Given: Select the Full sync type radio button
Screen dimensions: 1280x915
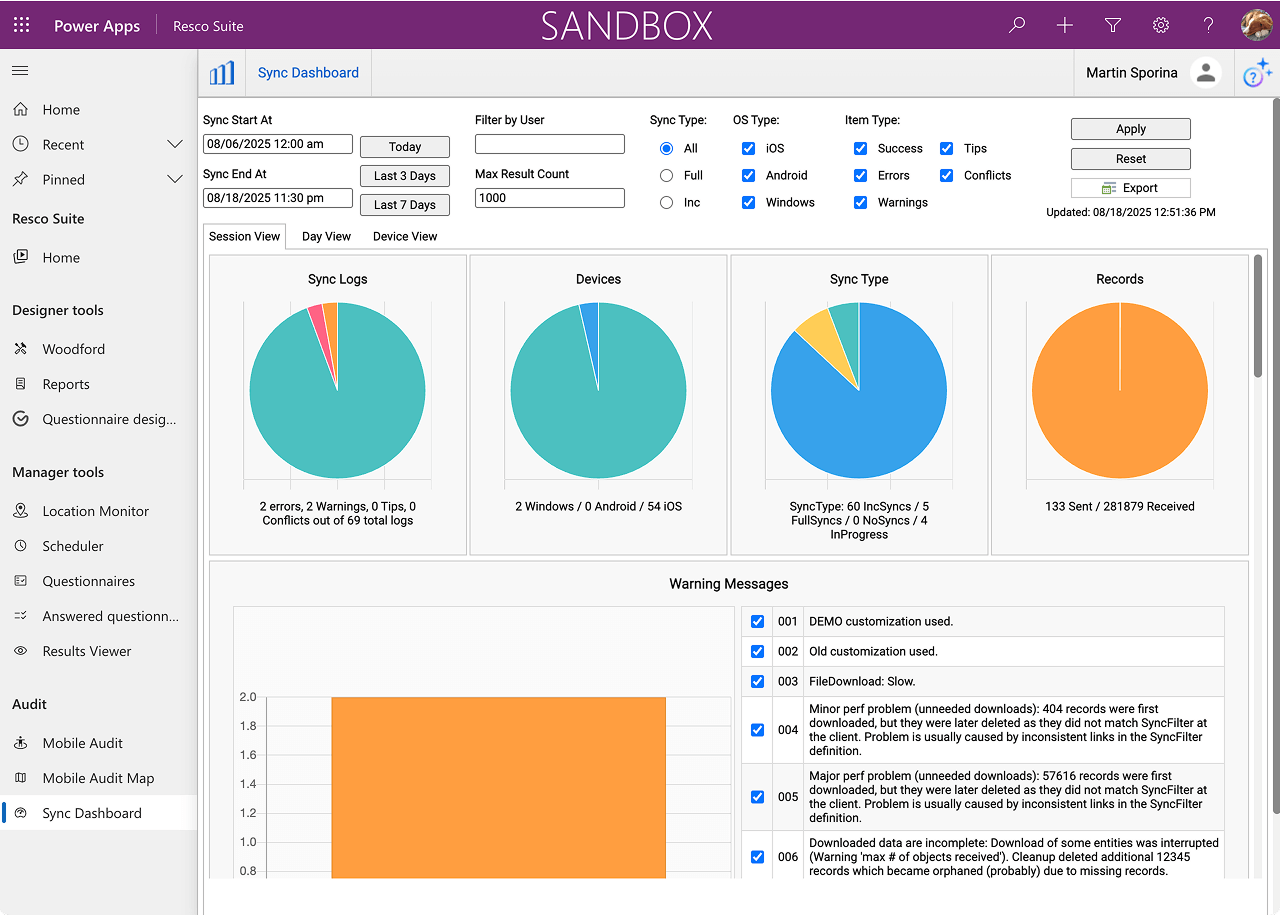Looking at the screenshot, I should (x=667, y=176).
